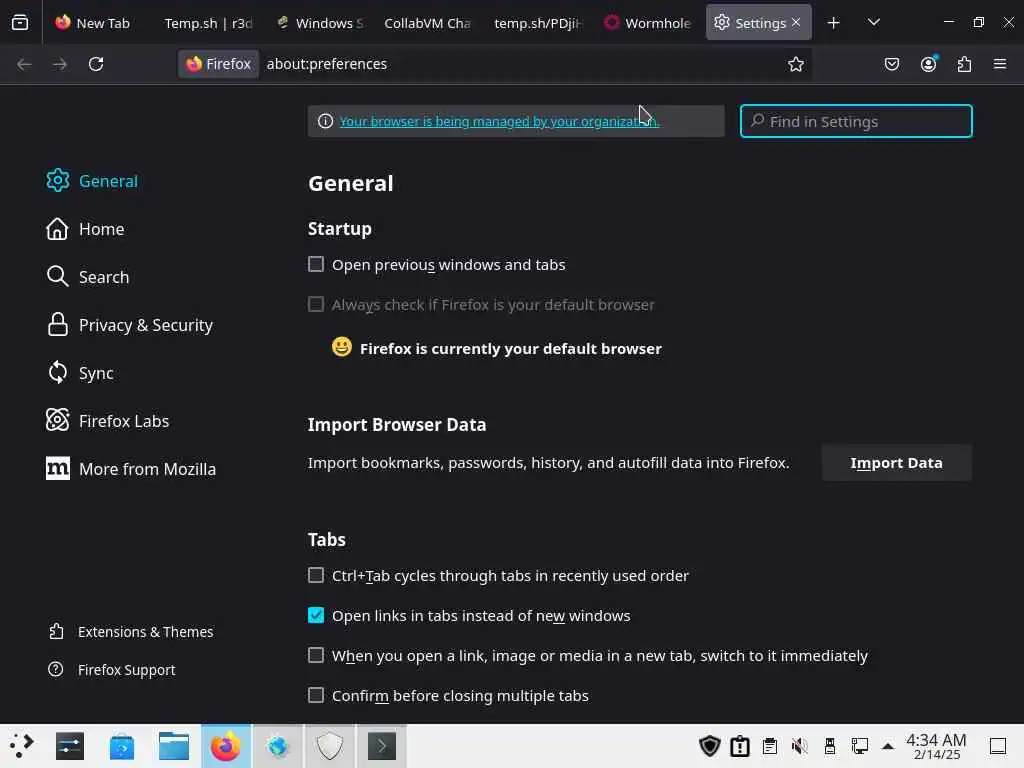Open the terminal taskbar icon

click(x=381, y=746)
